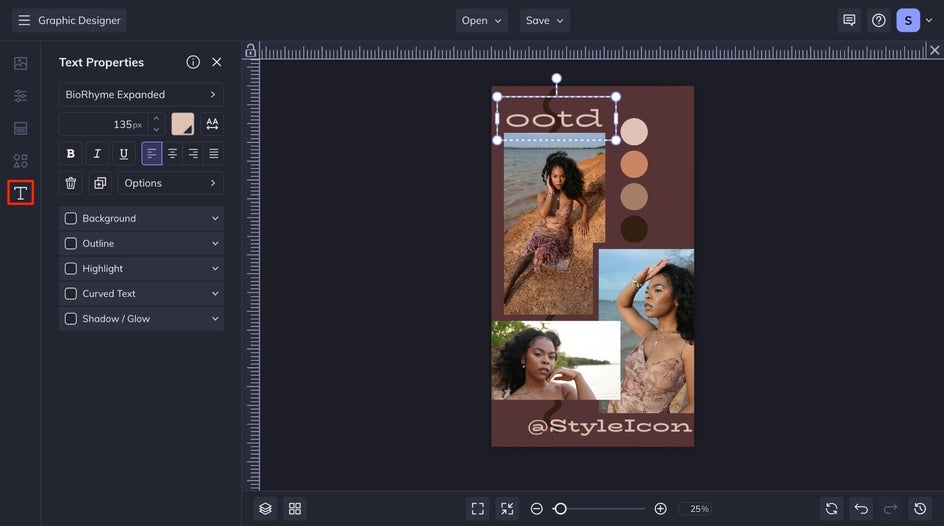944x526 pixels.
Task: Align text right
Action: [193, 153]
